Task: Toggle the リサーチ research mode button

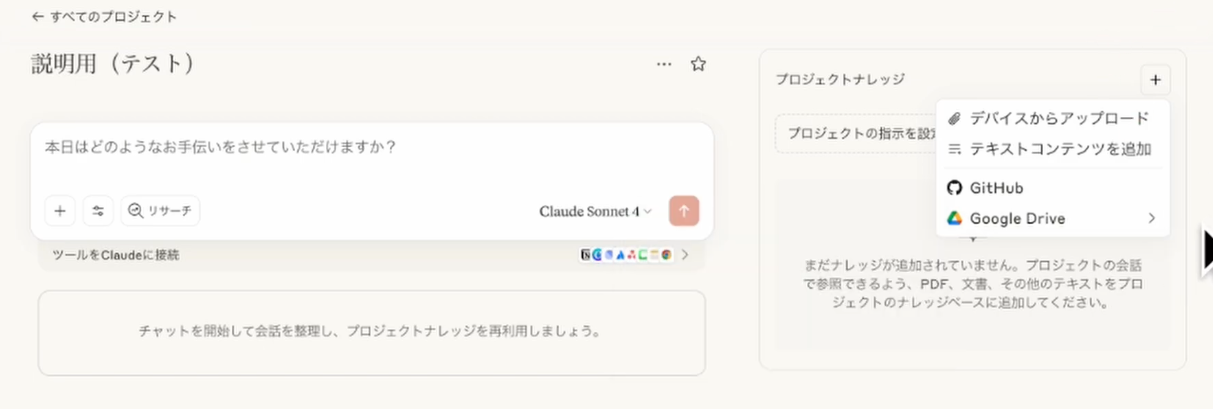Action: (x=160, y=211)
